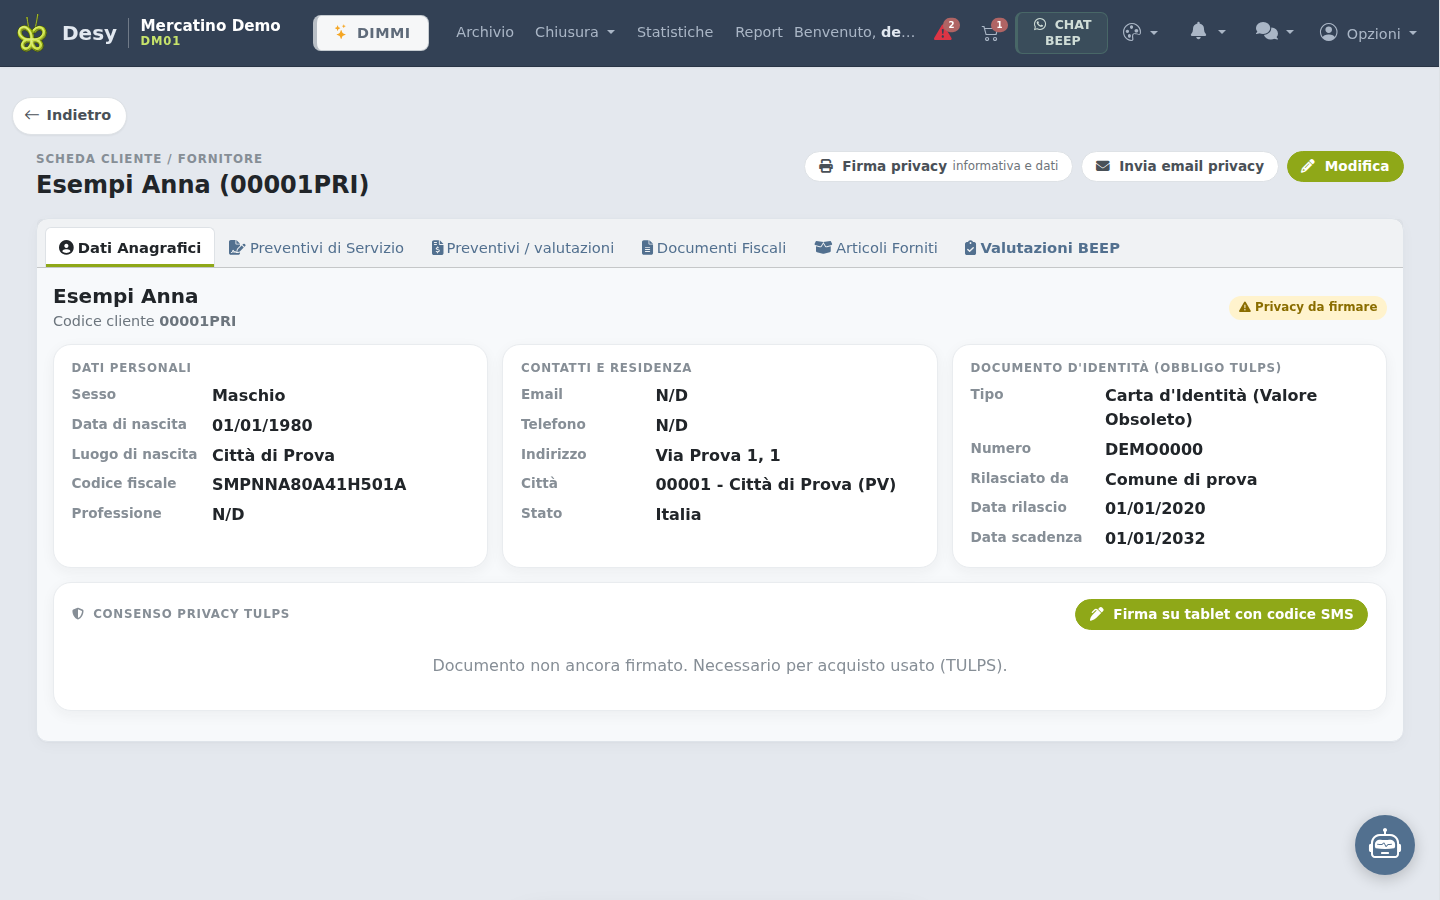1440x900 pixels.
Task: Click the release date 01/01/2020
Action: [x=1155, y=508]
